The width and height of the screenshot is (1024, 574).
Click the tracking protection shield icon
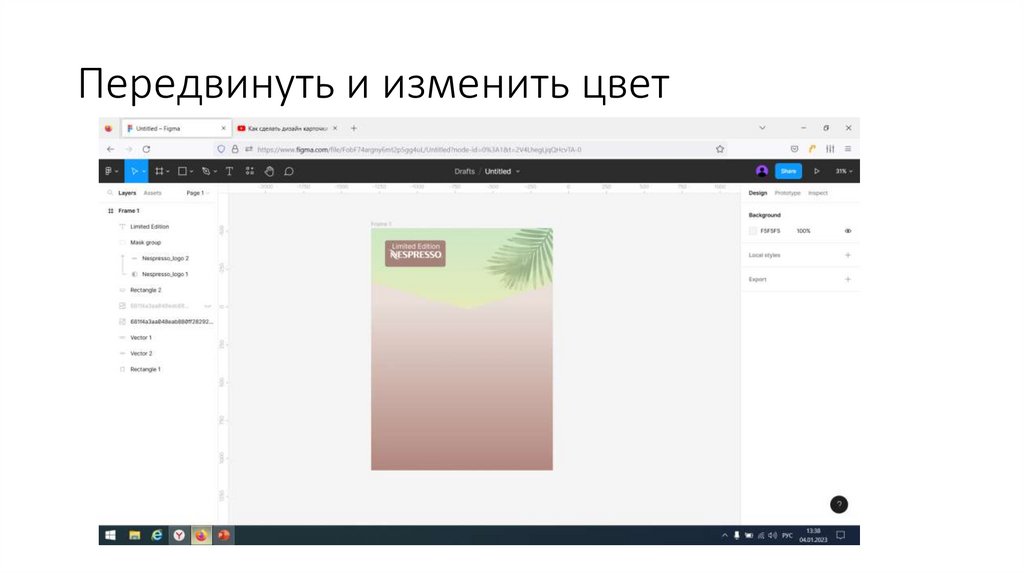221,149
